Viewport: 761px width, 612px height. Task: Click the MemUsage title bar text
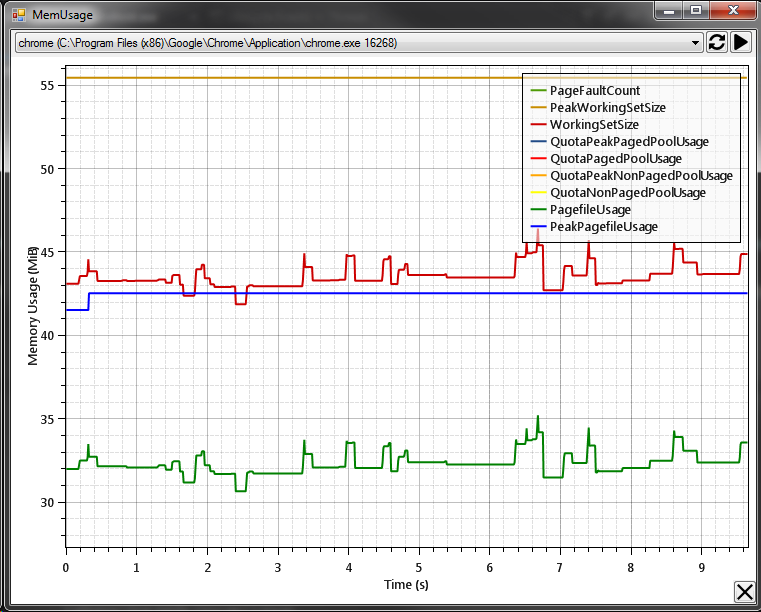(x=62, y=15)
